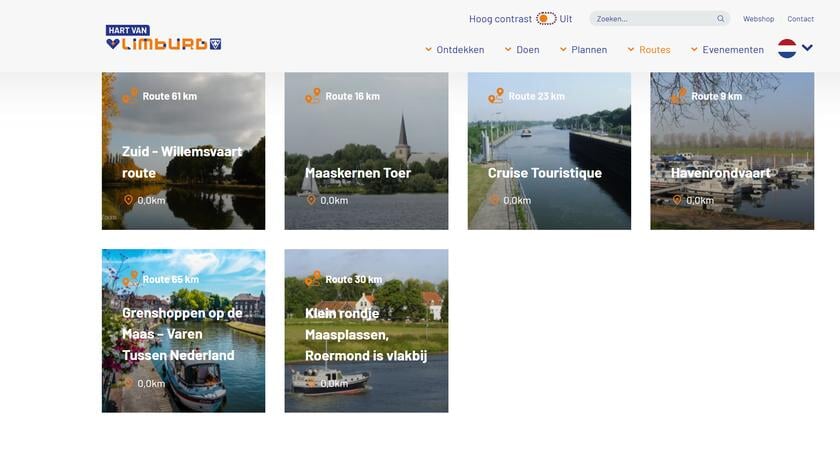This screenshot has width=840, height=473.
Task: Click location pin on Zuid-Willemsvaart card
Action: point(128,200)
